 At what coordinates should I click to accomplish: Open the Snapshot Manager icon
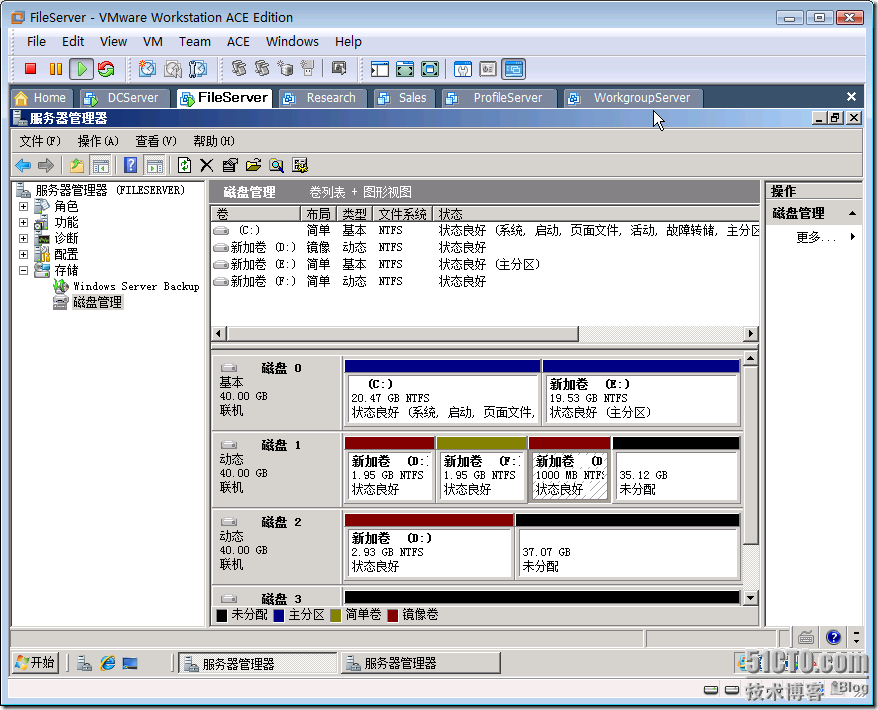pos(198,69)
